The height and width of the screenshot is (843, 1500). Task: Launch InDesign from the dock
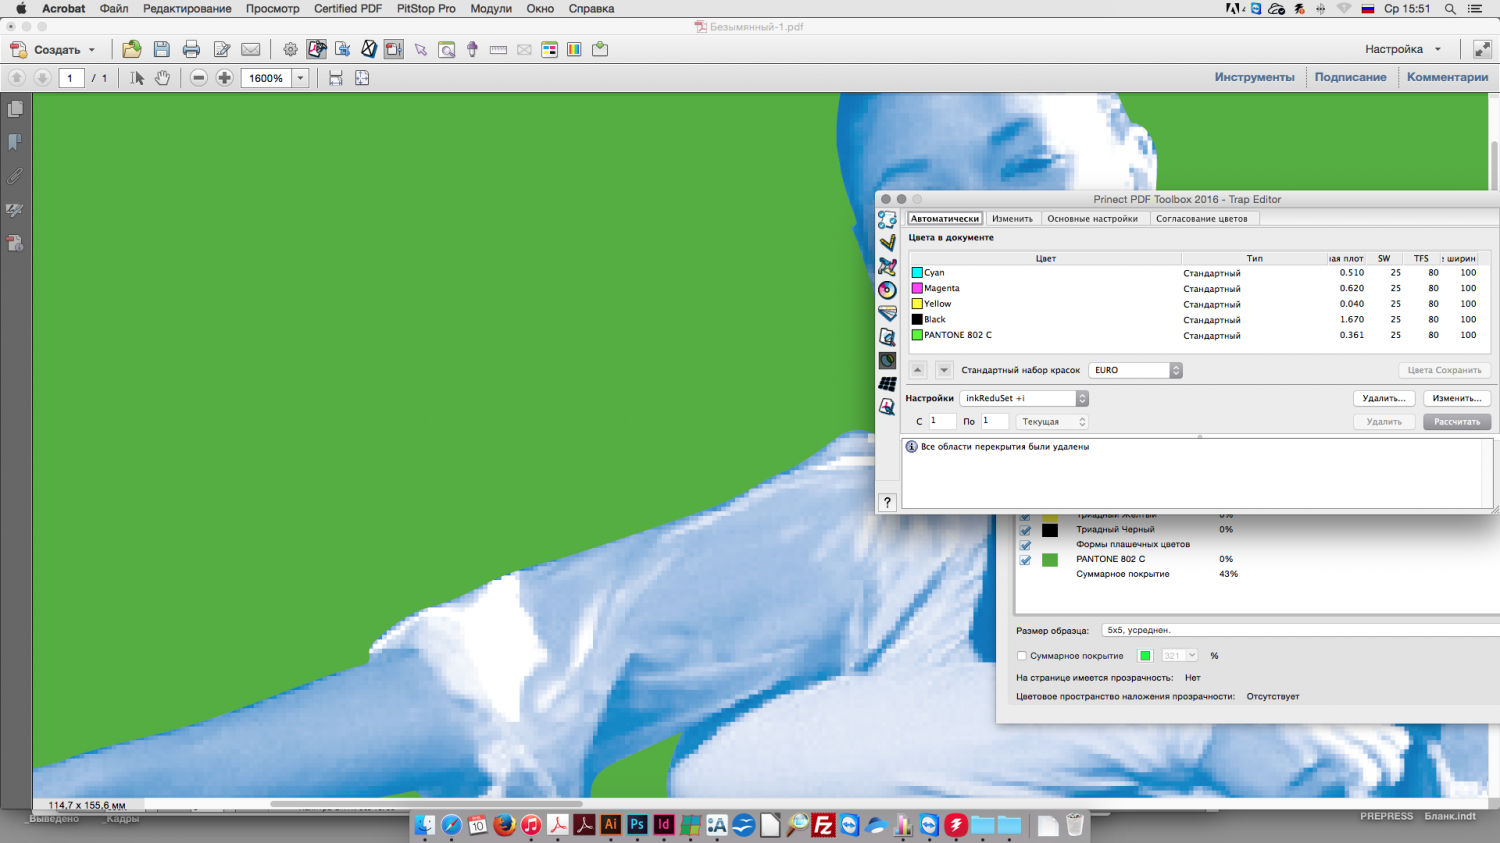tap(663, 825)
